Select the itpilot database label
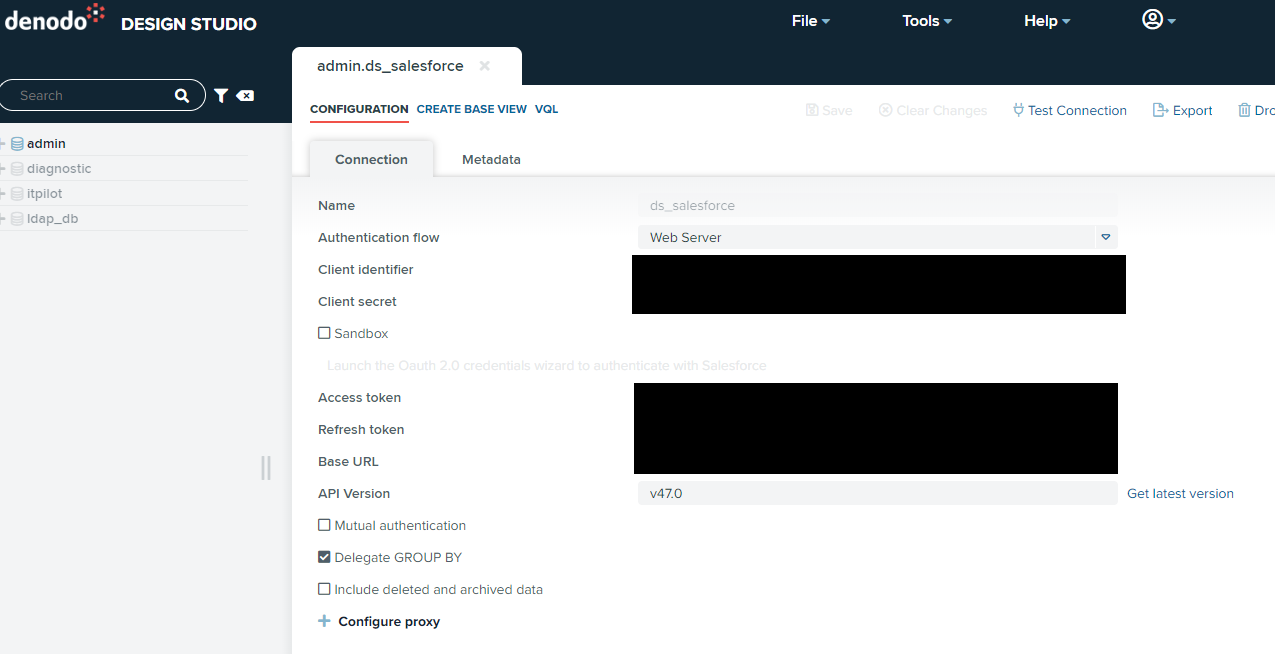This screenshot has height=654, width=1275. [45, 194]
